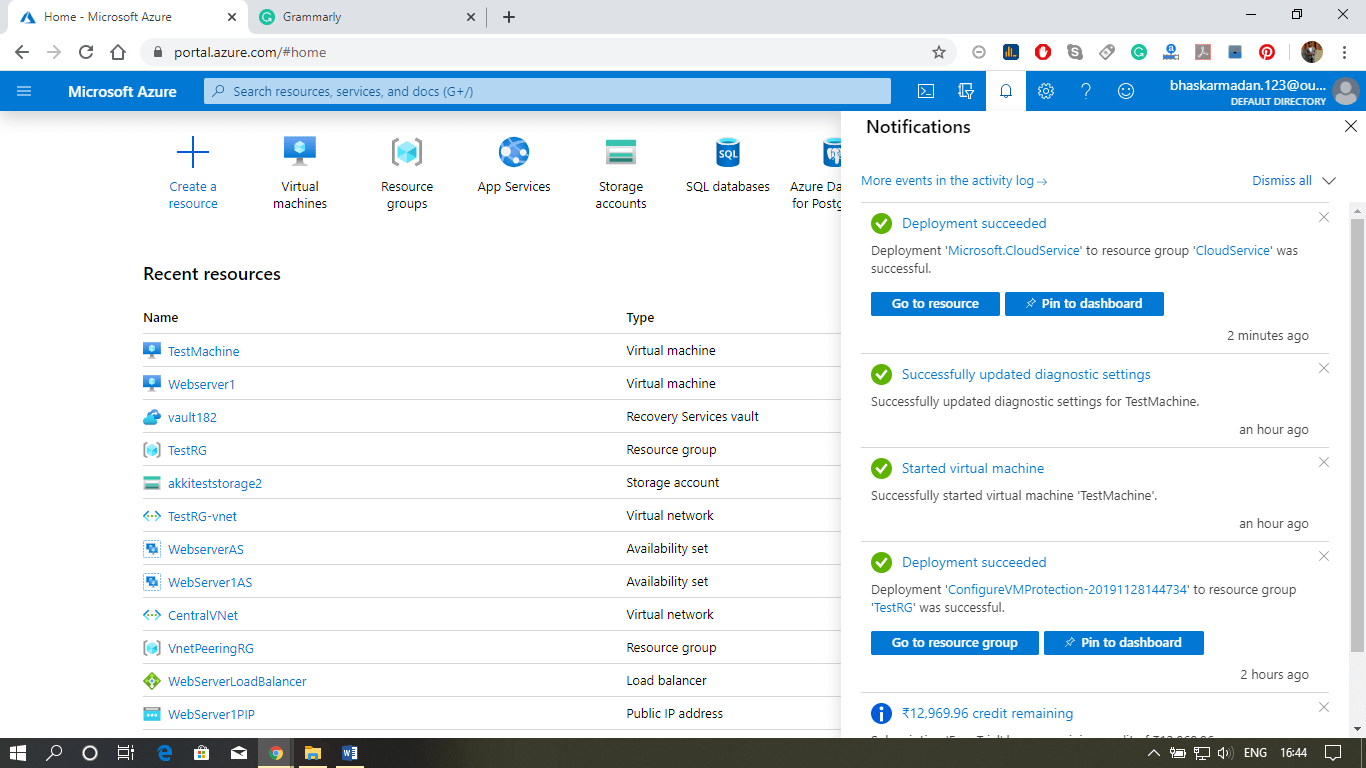Dismiss the CloudService deployment notification

tap(1324, 217)
